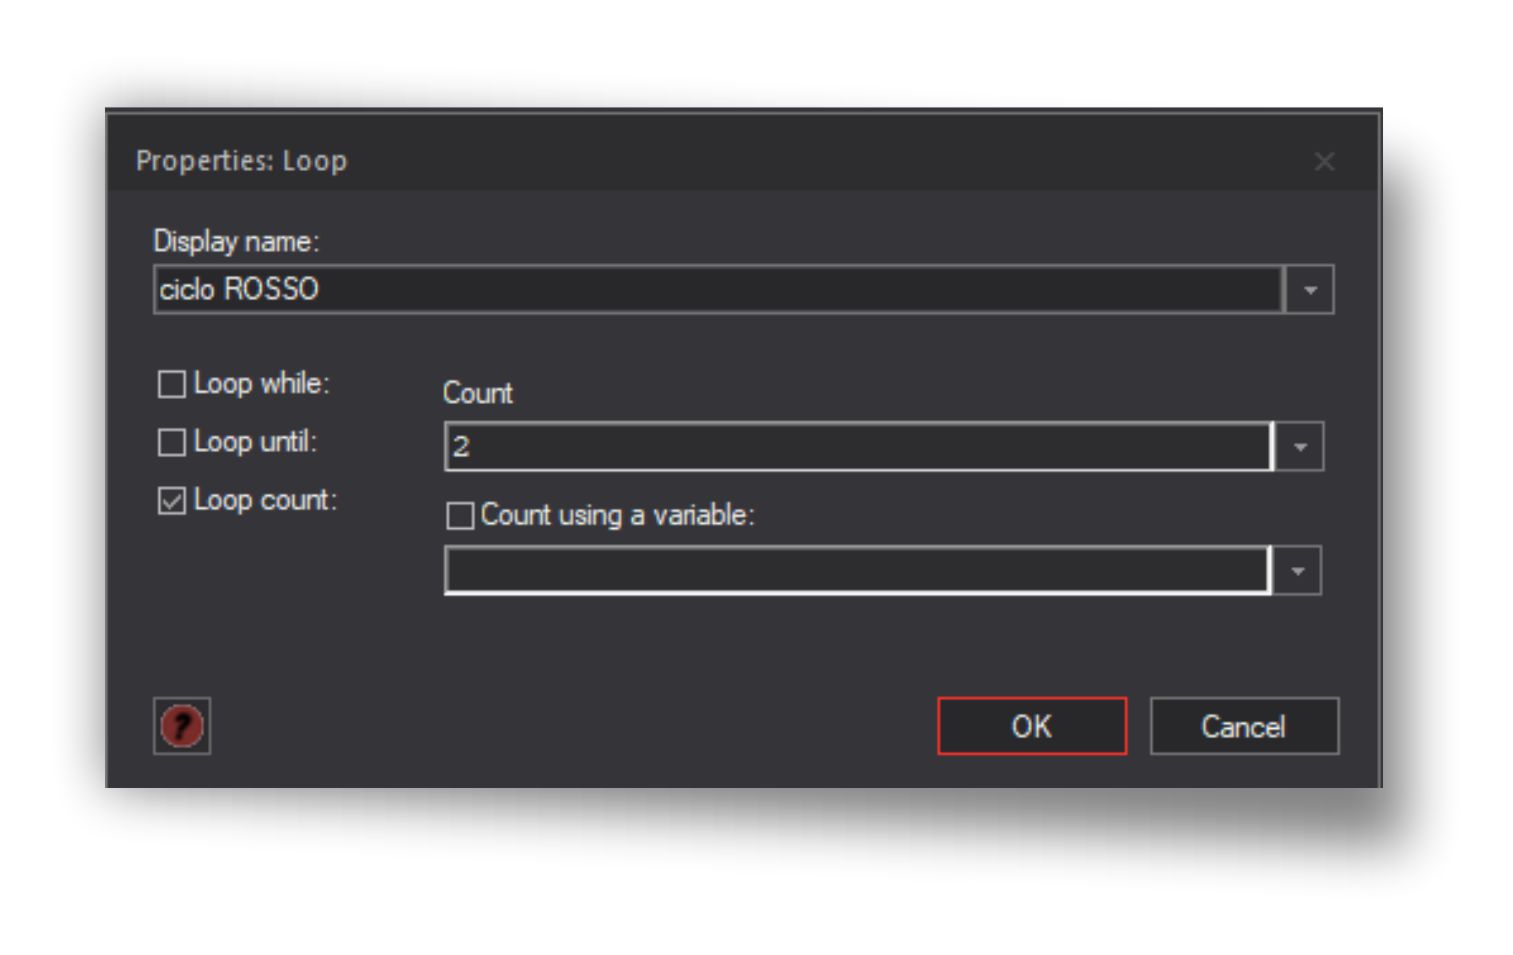Enable the Loop while checkbox
Screen dimensions: 1513x955
click(x=172, y=384)
